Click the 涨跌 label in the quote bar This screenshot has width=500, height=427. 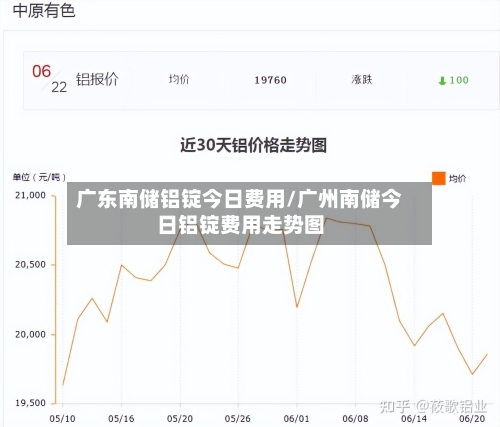pyautogui.click(x=362, y=79)
